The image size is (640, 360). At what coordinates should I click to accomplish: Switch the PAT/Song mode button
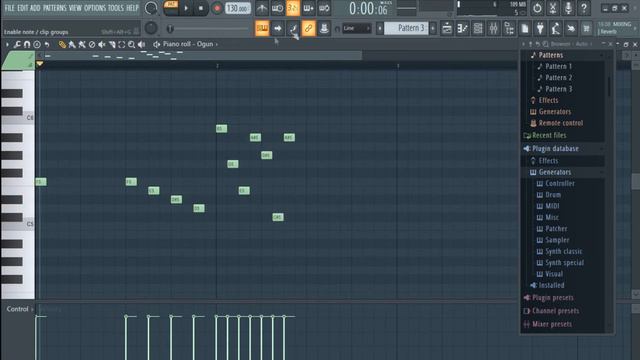[x=171, y=8]
